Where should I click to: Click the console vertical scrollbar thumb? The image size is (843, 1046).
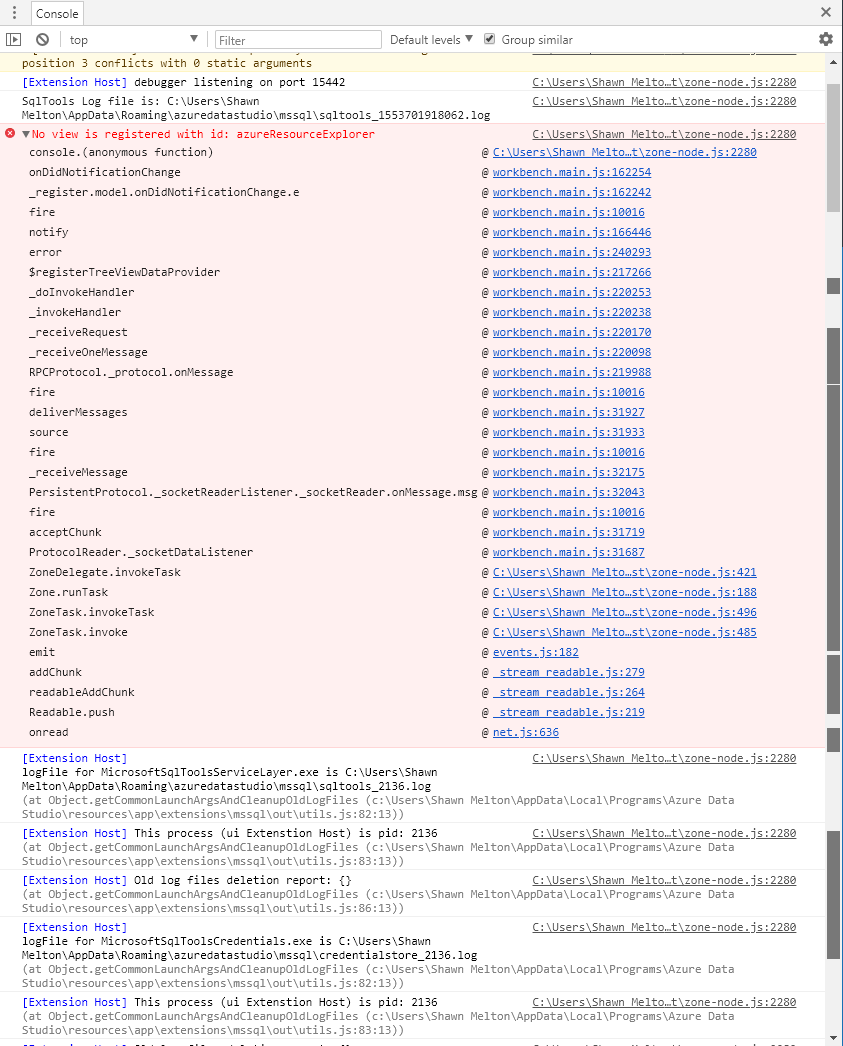[834, 148]
